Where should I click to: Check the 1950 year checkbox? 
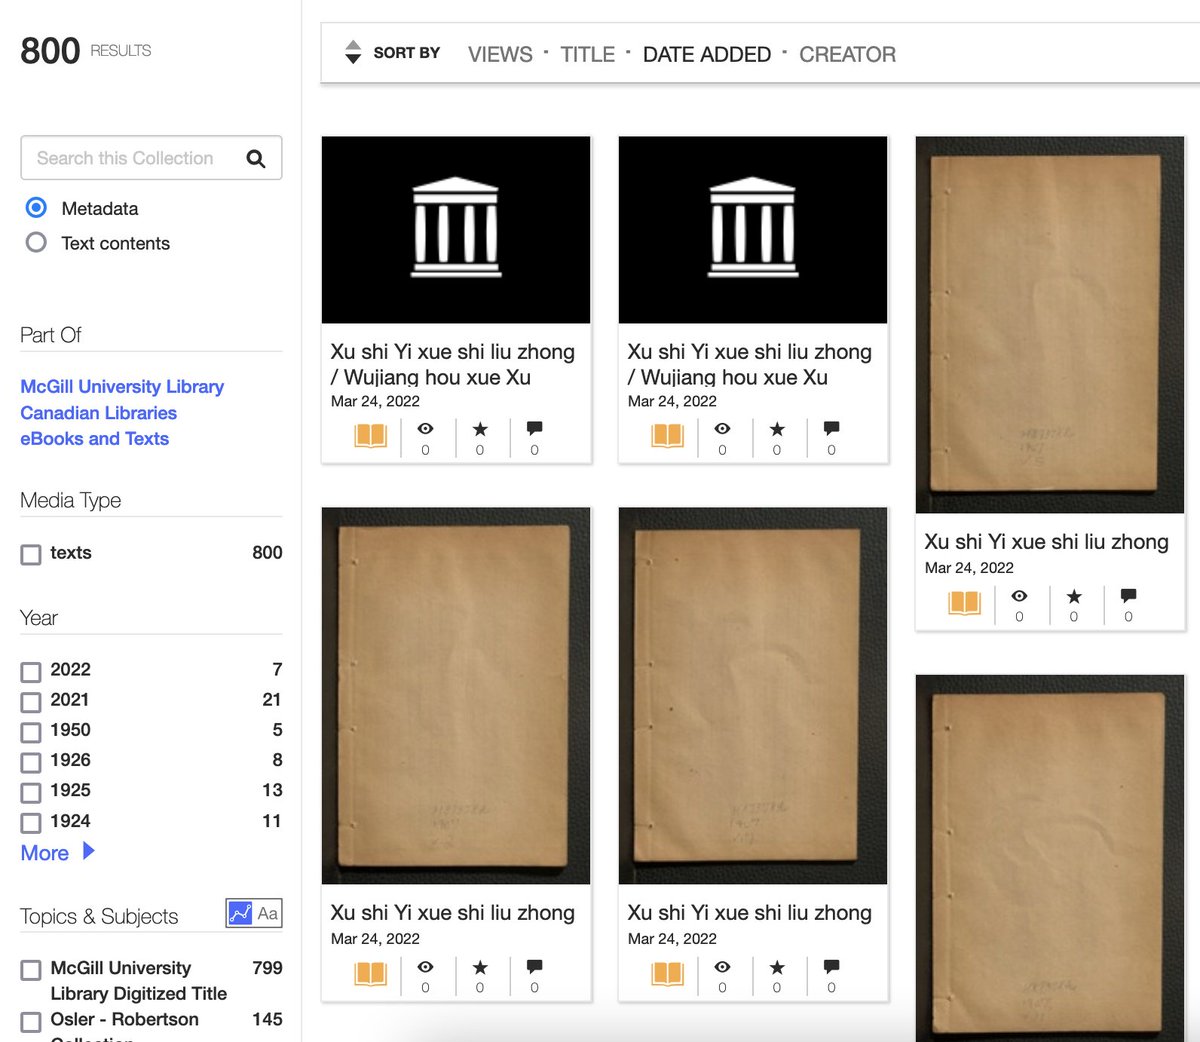[31, 731]
